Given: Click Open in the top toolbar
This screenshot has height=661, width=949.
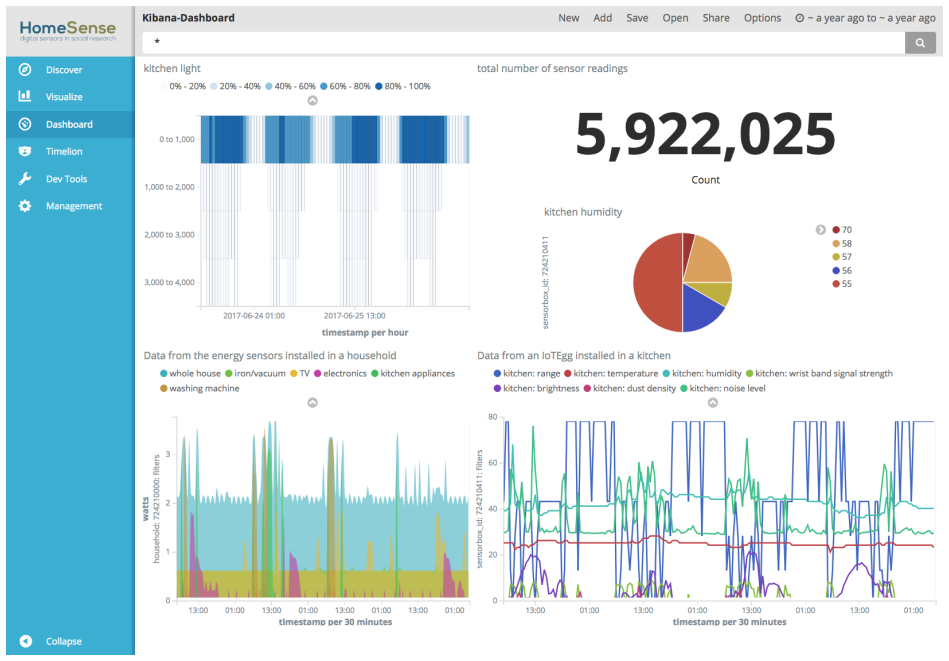Looking at the screenshot, I should (675, 18).
